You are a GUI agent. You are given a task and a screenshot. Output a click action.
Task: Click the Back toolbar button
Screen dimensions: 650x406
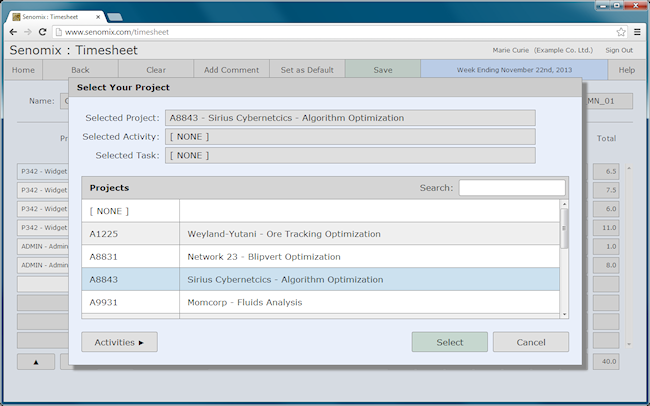(x=80, y=69)
